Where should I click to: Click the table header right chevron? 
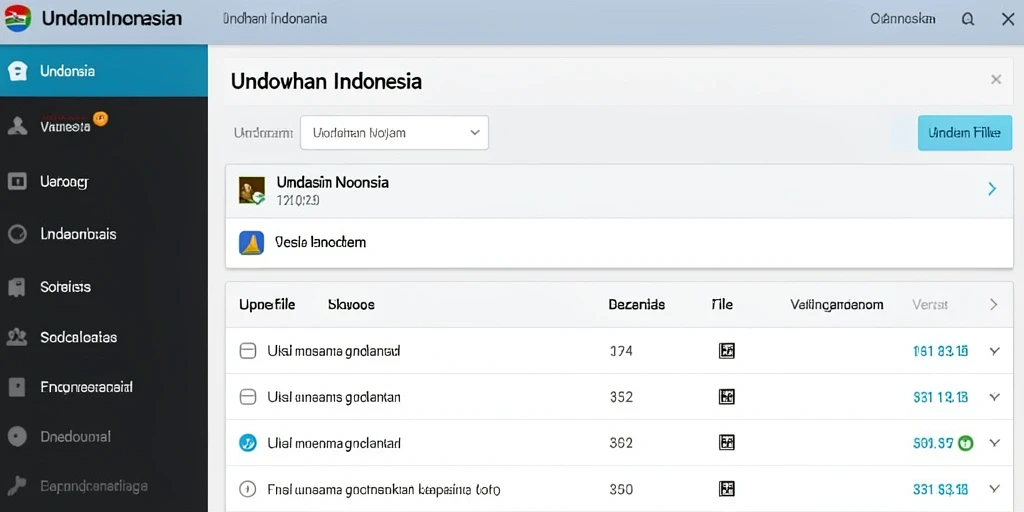tap(993, 304)
